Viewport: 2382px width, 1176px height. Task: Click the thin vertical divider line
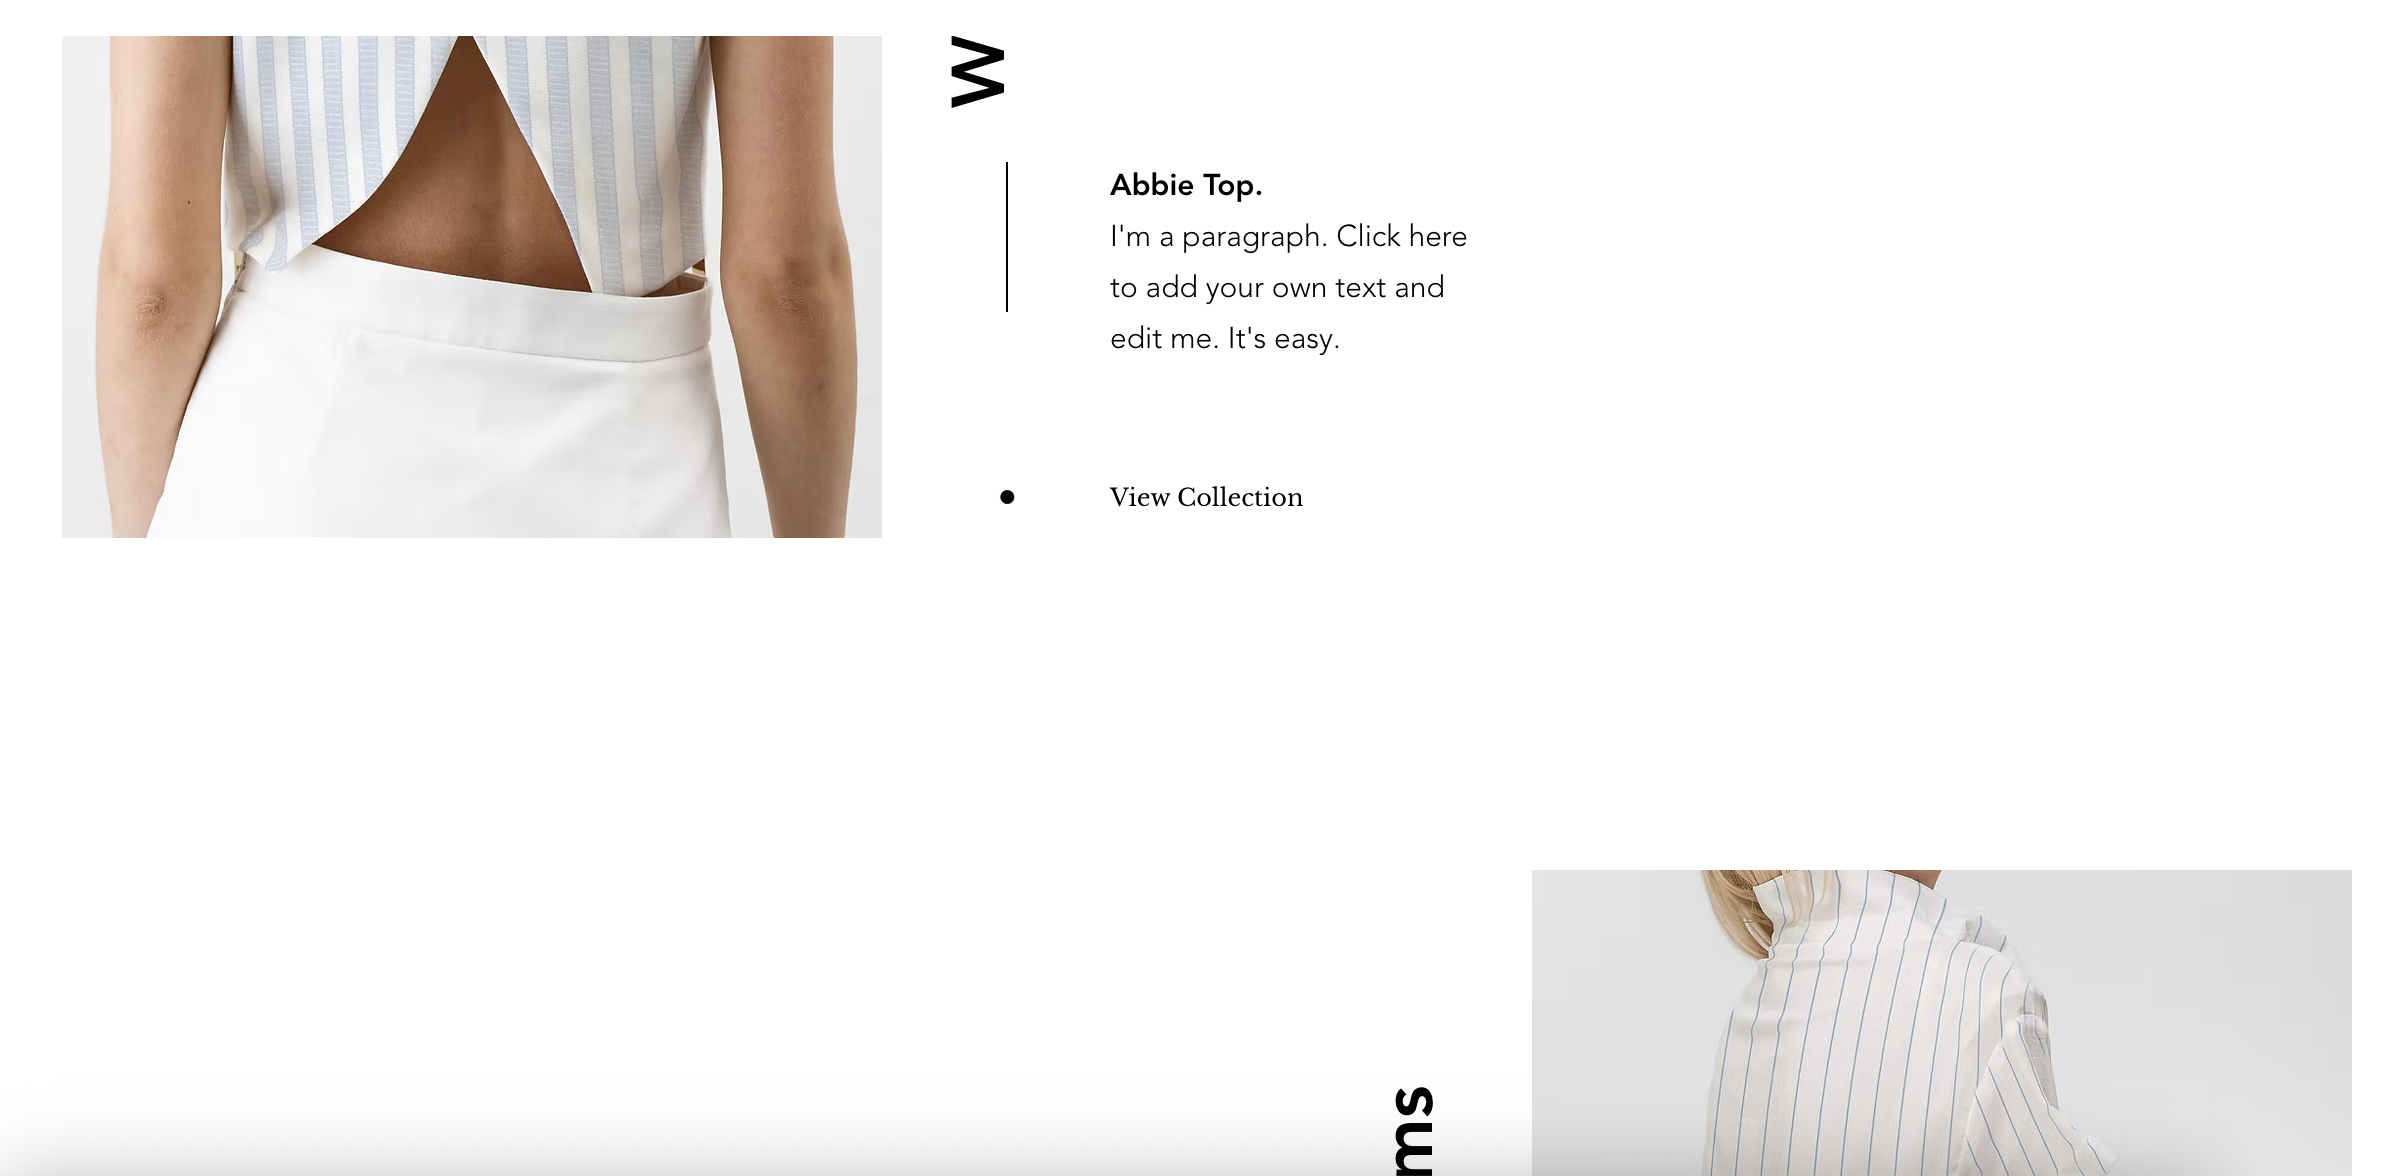(x=1007, y=237)
